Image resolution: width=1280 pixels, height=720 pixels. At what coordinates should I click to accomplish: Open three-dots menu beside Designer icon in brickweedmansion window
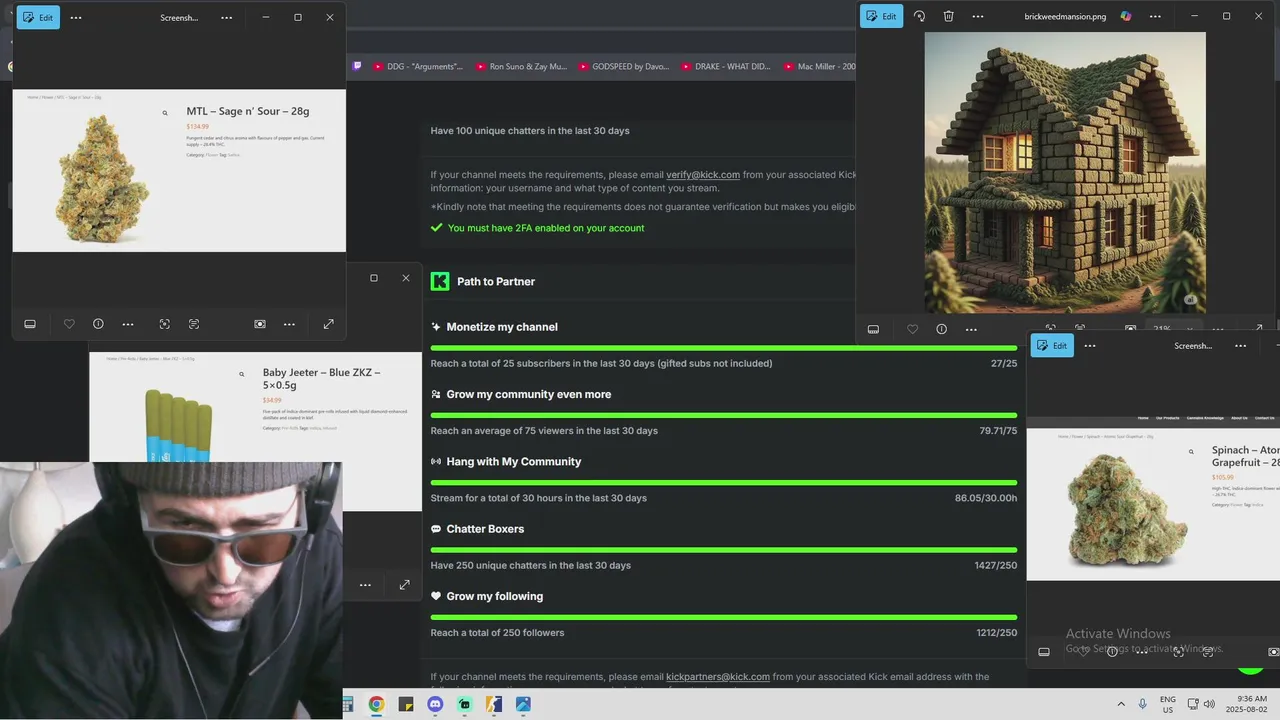click(1155, 16)
